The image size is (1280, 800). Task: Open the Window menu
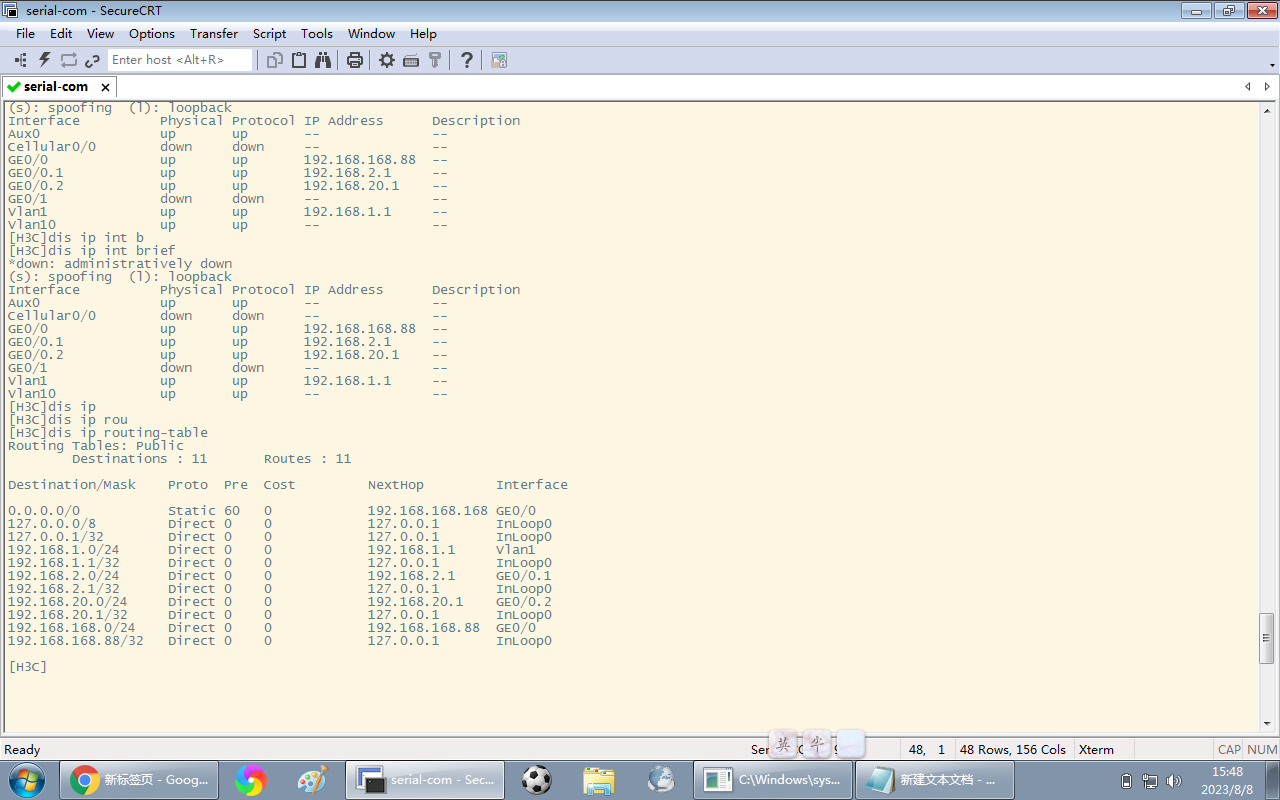pyautogui.click(x=371, y=33)
